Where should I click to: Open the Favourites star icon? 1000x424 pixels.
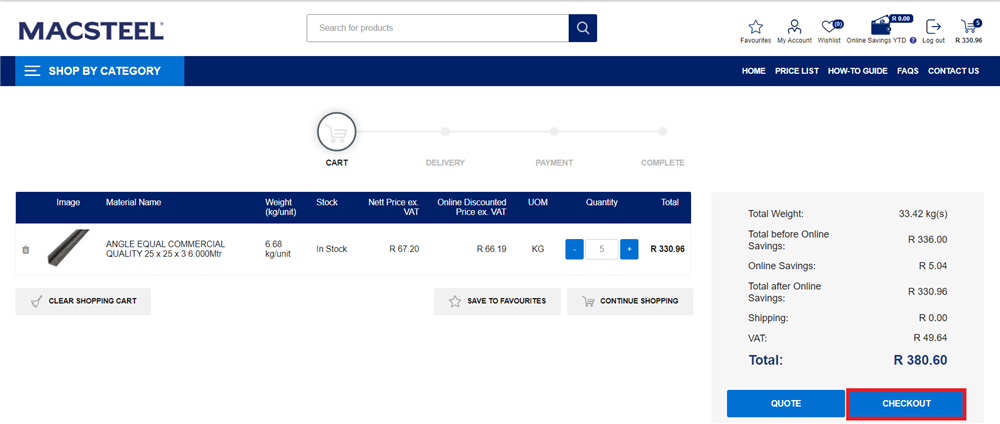755,27
